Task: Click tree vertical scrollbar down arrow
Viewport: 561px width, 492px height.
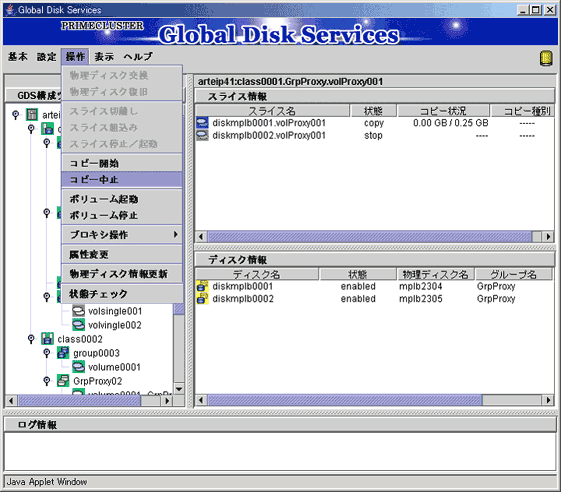Action: (x=179, y=389)
